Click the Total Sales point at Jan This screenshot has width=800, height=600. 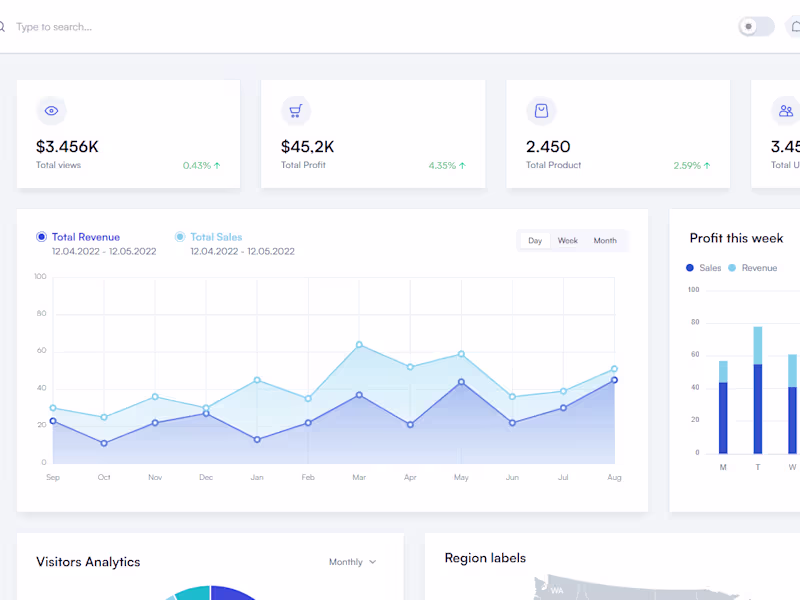pyautogui.click(x=257, y=380)
